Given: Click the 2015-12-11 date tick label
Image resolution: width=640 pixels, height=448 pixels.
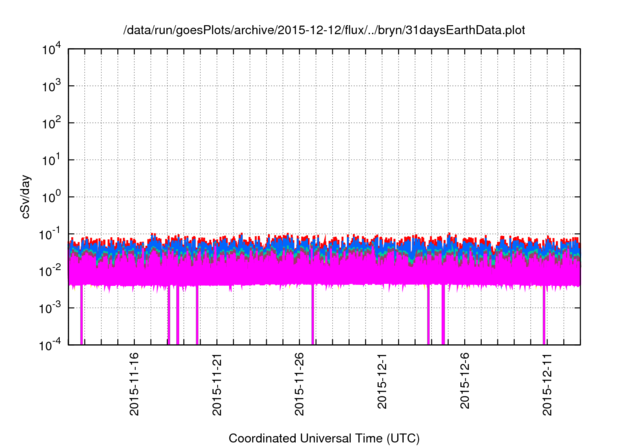Looking at the screenshot, I should [x=547, y=384].
